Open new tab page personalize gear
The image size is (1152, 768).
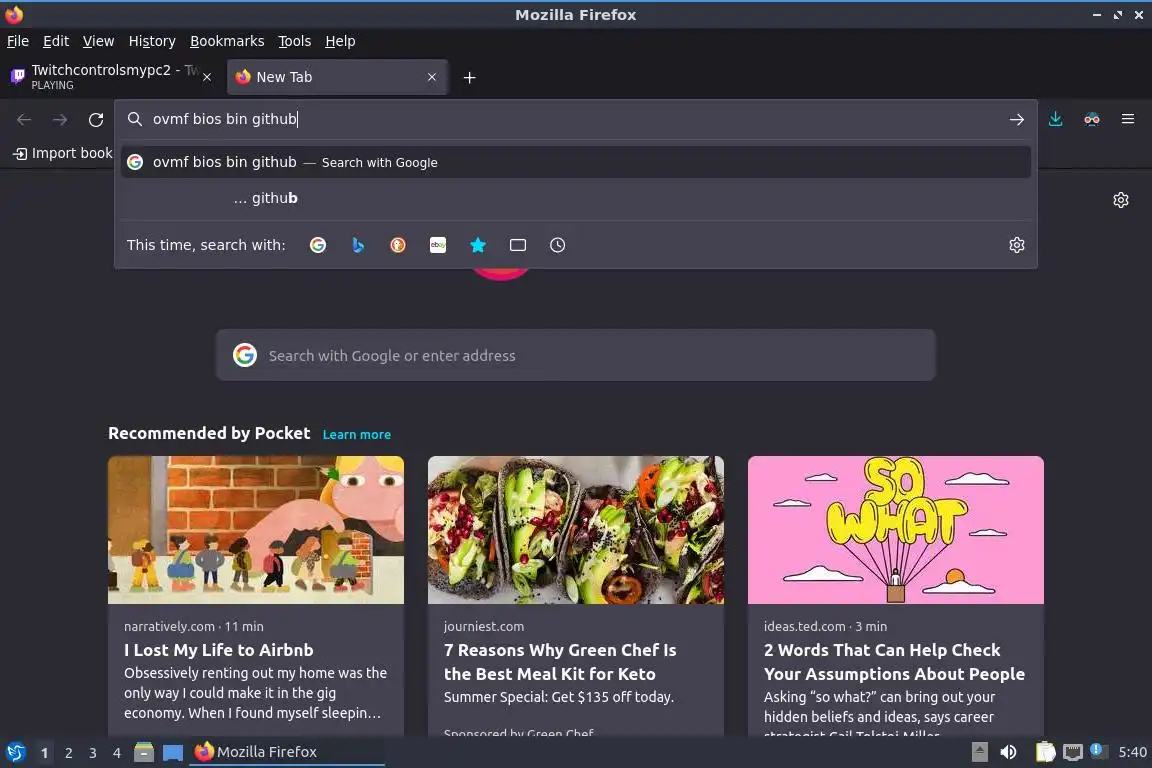pyautogui.click(x=1120, y=199)
